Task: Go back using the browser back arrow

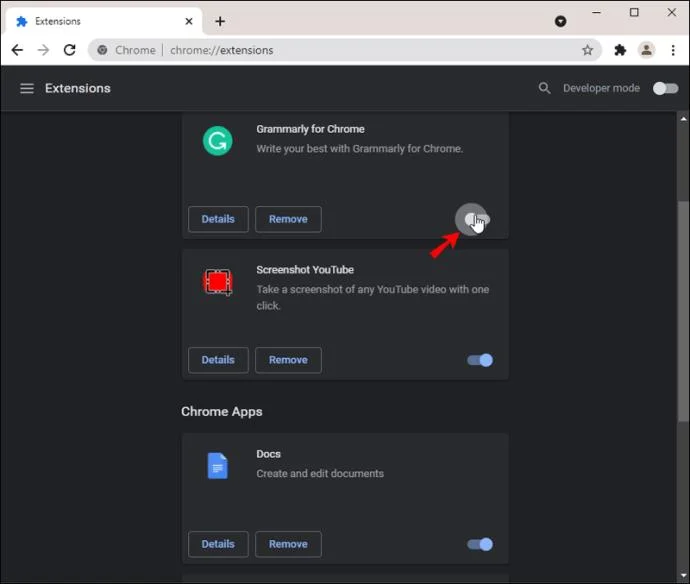Action: (x=17, y=50)
